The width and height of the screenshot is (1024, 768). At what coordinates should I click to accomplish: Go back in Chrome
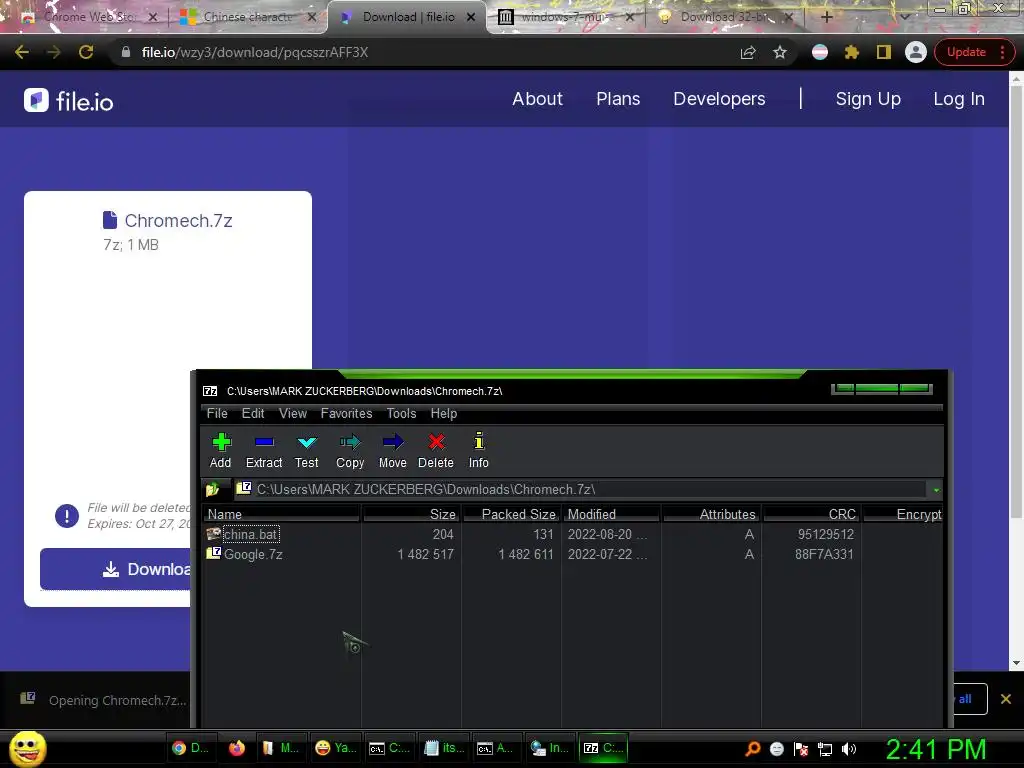pos(22,52)
